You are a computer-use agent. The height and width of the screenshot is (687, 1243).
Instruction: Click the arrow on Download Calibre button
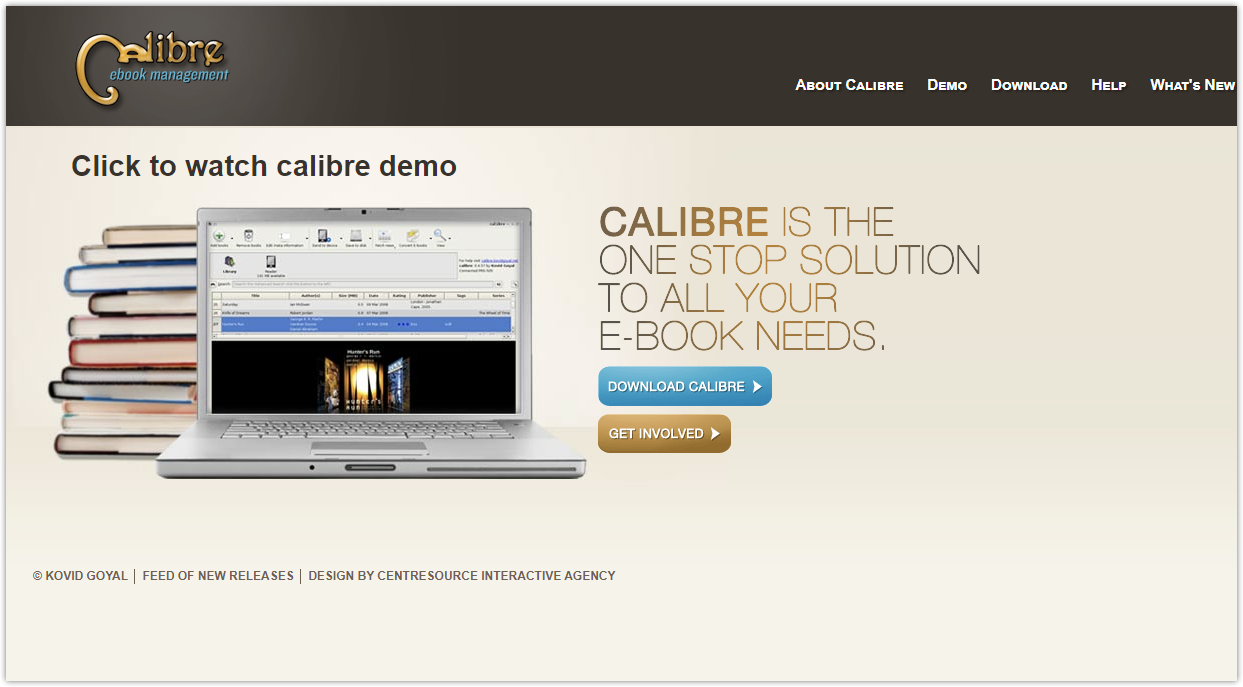[x=757, y=386]
